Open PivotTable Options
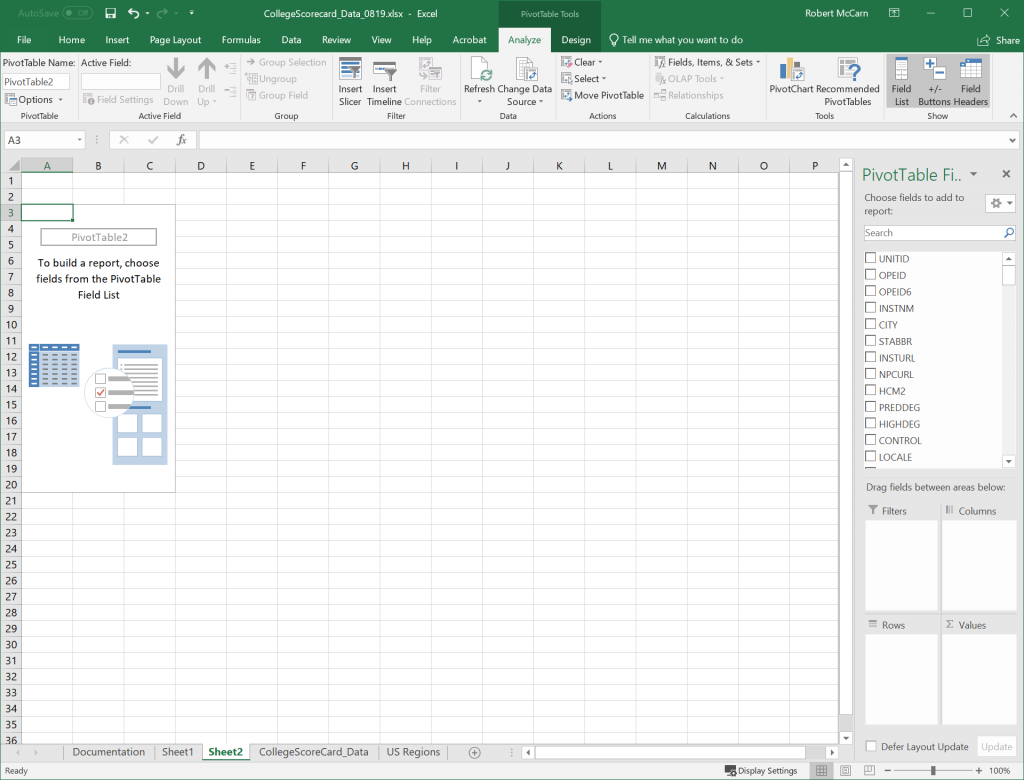 pos(33,100)
